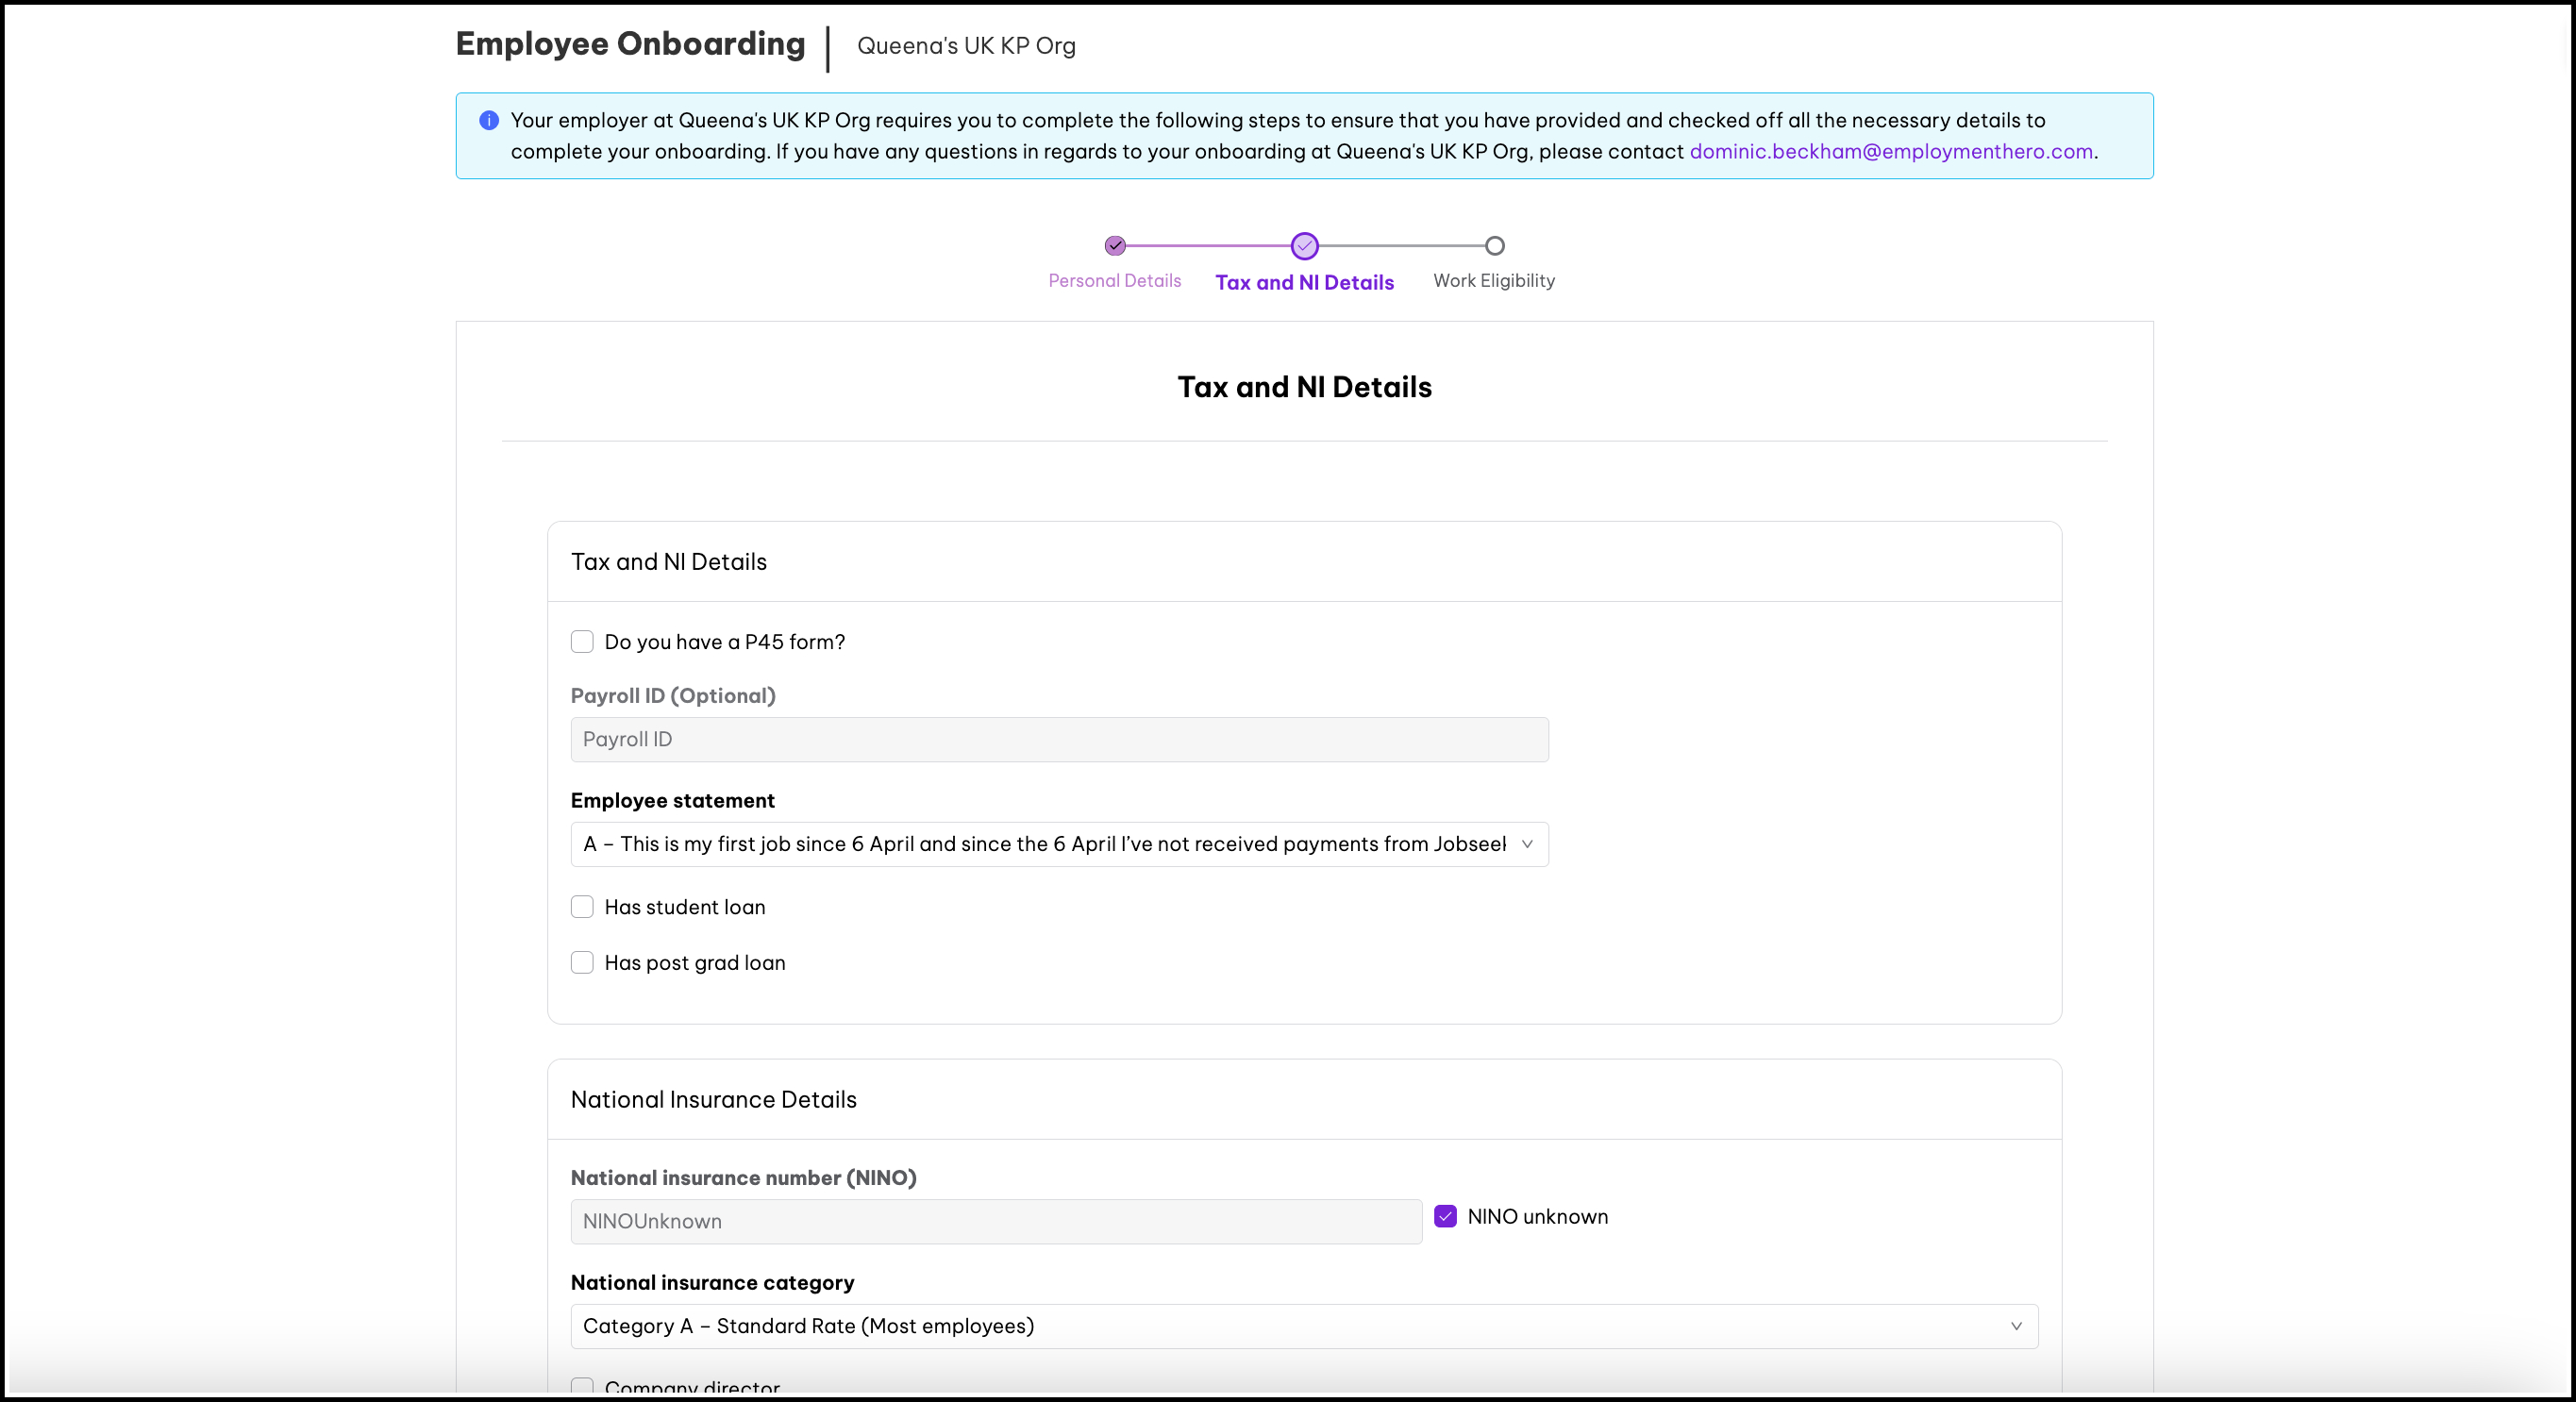Select the Tax and NI Details step label
Image resolution: width=2576 pixels, height=1402 pixels.
tap(1304, 283)
